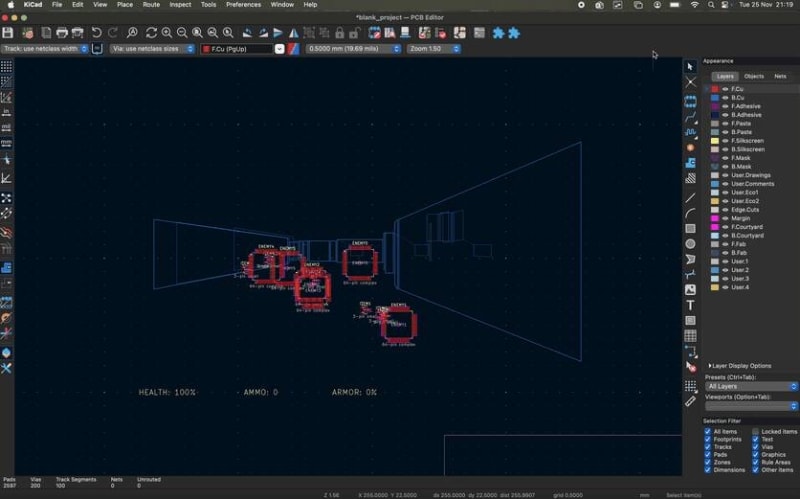Click the Refresh view icon

(x=151, y=33)
